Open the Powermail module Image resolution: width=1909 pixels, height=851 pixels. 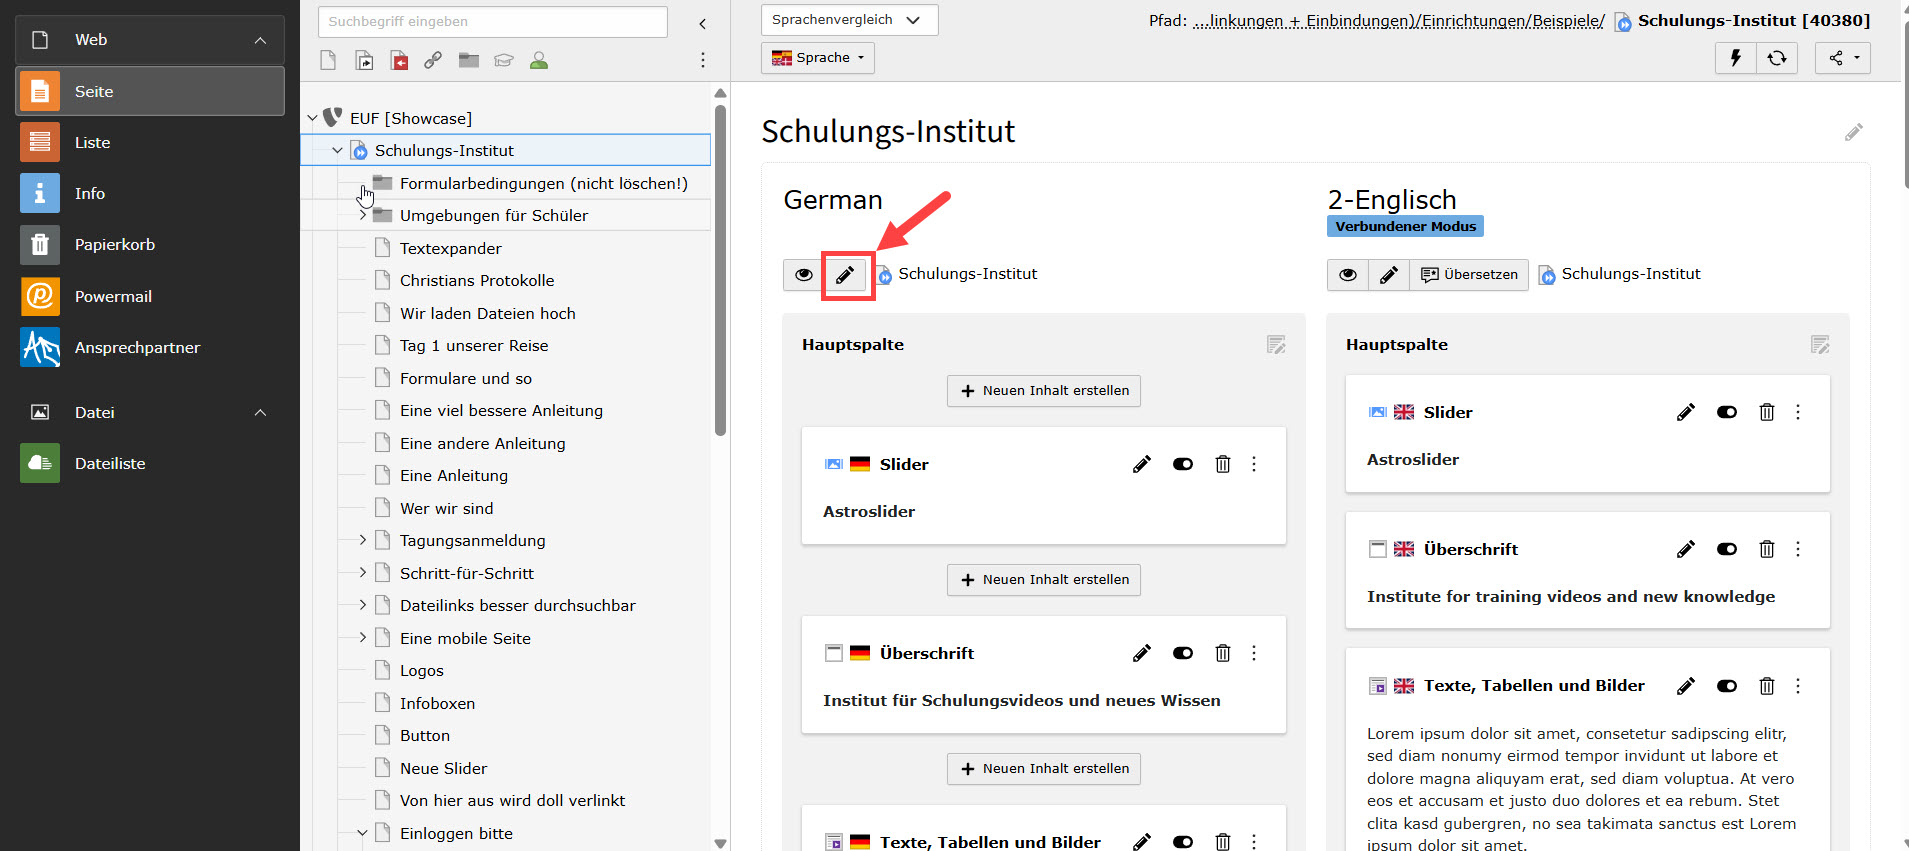[x=113, y=296]
